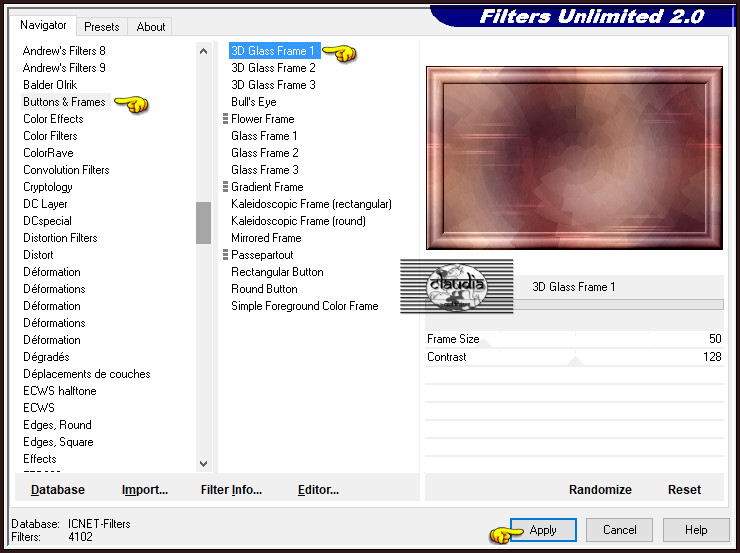Screen dimensions: 740x553
Task: Choose Bull's Eye filter
Action: click(x=254, y=102)
